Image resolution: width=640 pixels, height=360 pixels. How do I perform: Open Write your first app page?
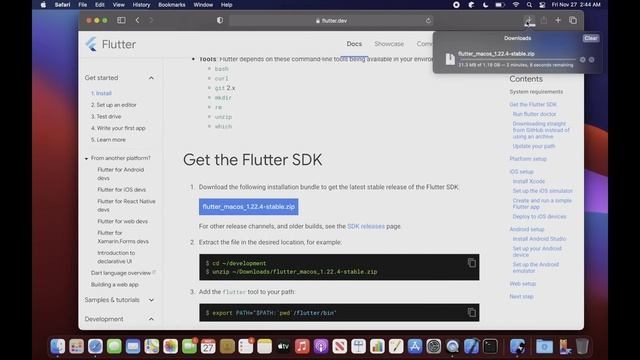pos(118,128)
